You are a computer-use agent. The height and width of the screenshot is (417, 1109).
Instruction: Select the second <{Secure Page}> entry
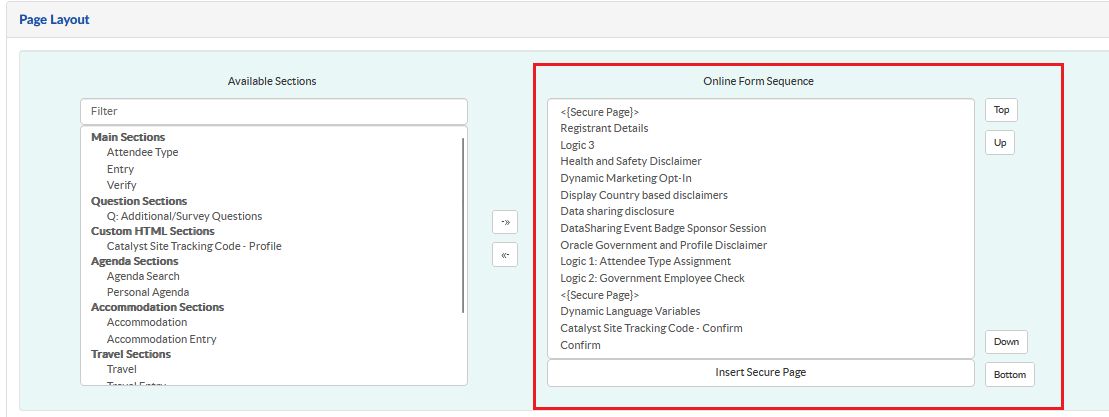(600, 295)
